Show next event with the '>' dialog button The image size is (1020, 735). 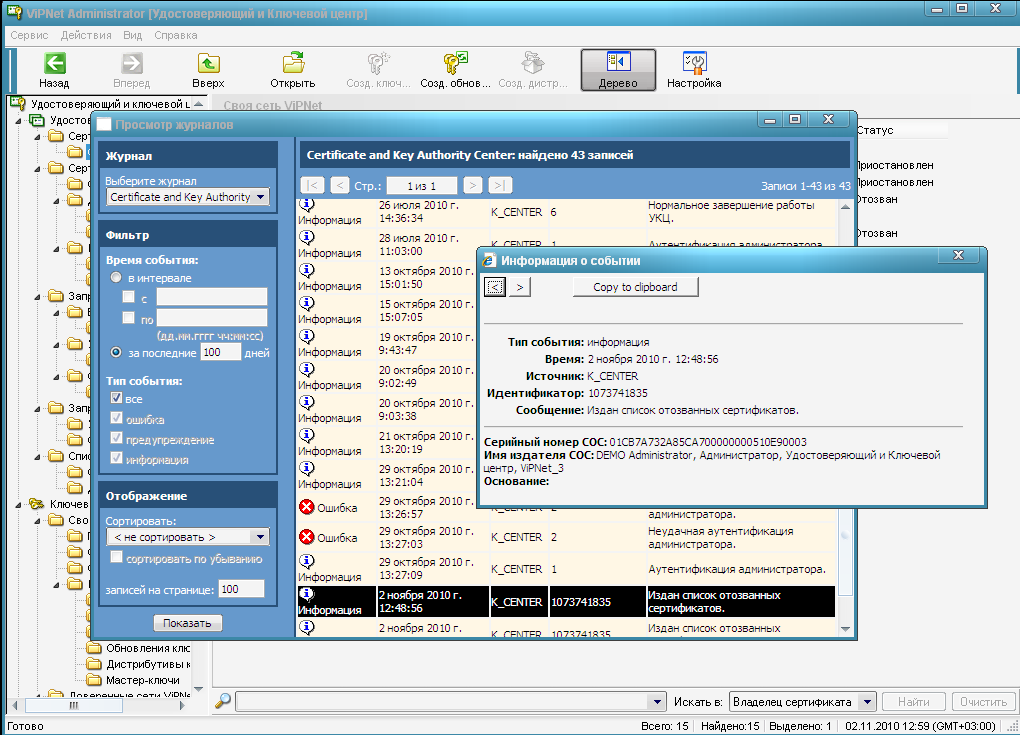(520, 287)
